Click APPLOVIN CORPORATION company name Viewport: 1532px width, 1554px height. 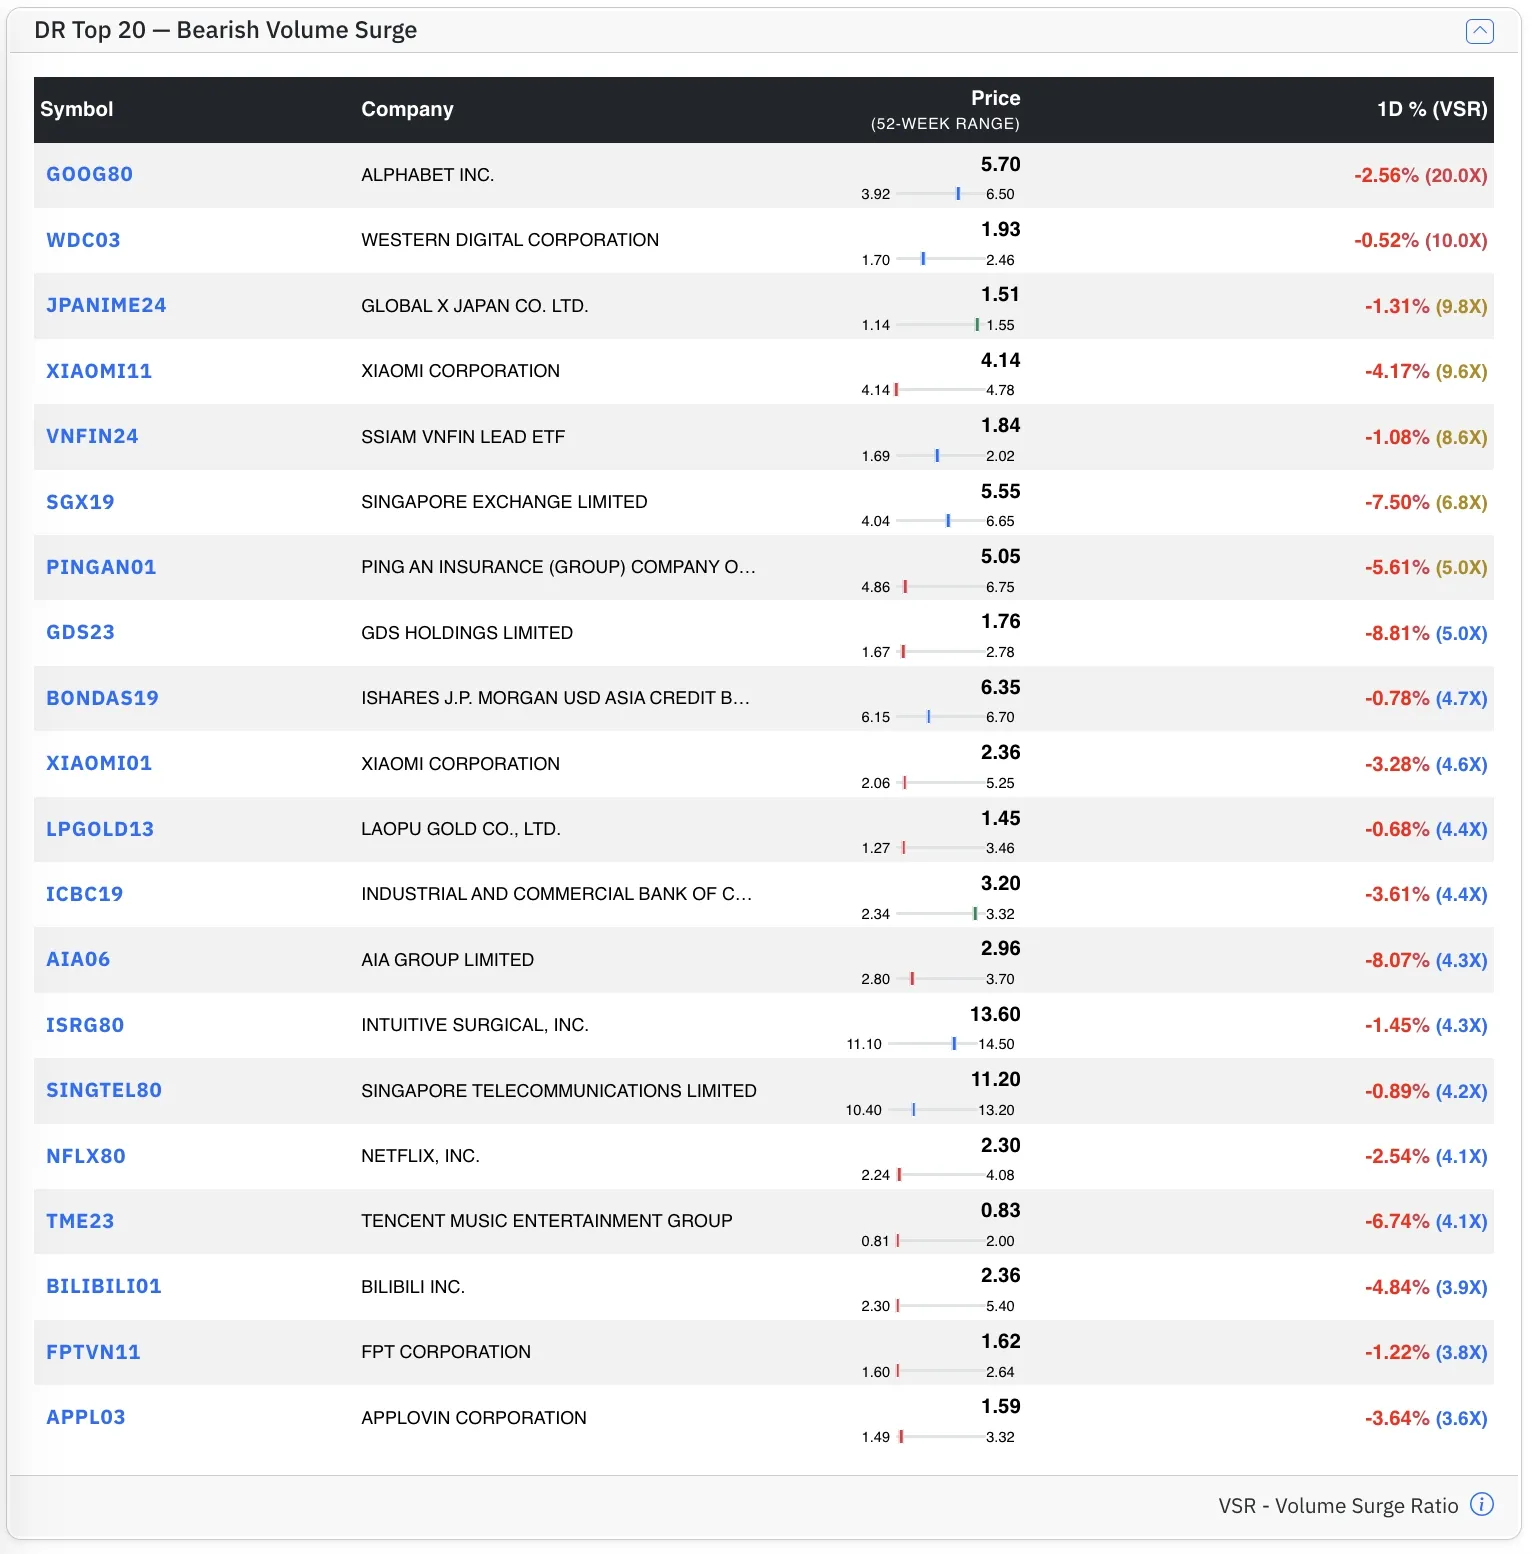click(x=474, y=1418)
